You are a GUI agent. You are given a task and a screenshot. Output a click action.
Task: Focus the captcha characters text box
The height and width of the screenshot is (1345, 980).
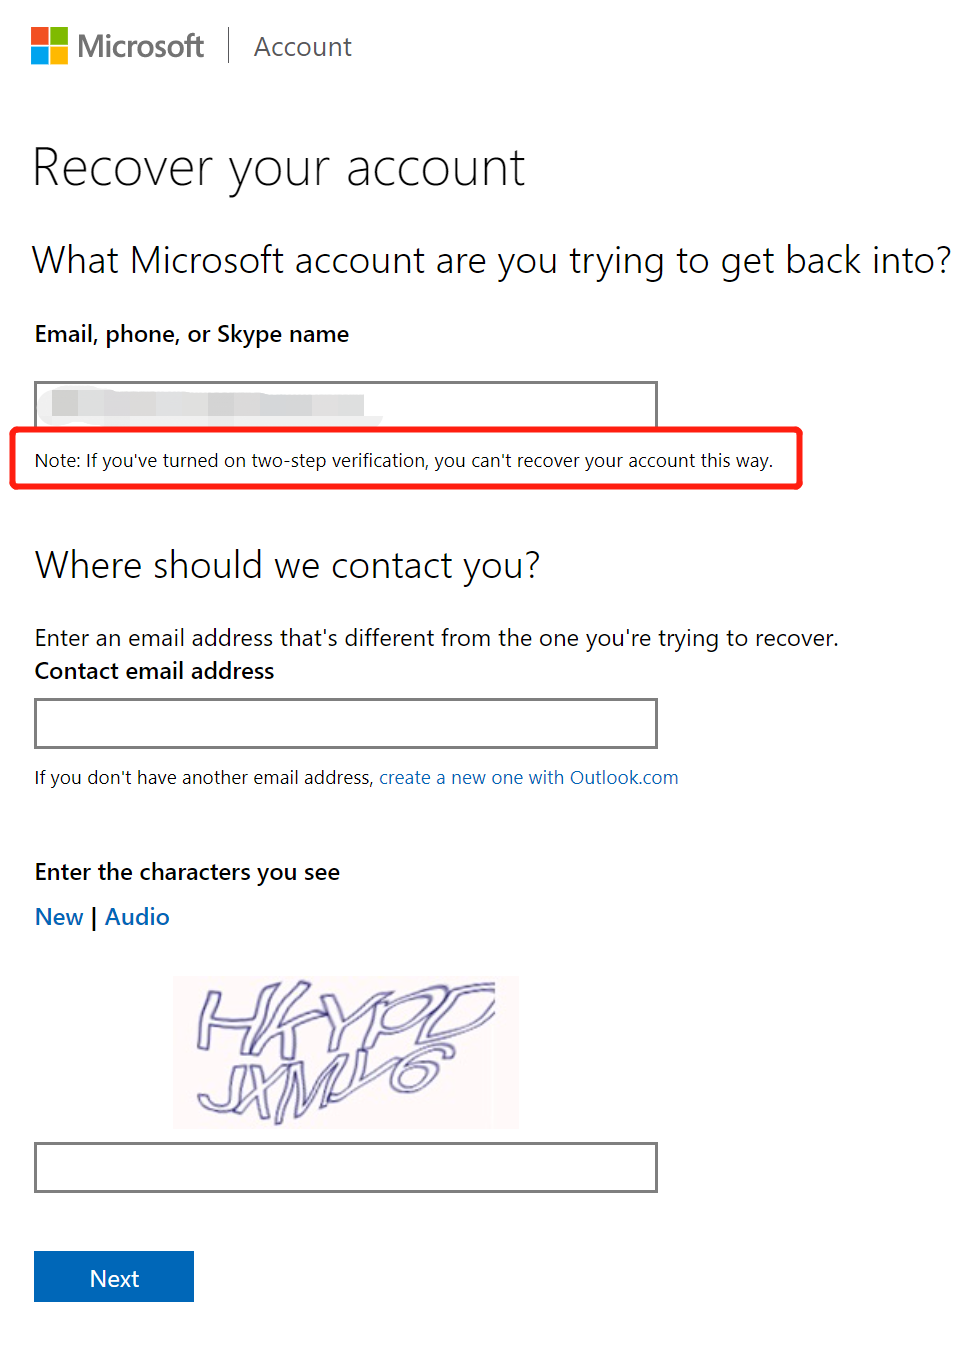pos(346,1167)
